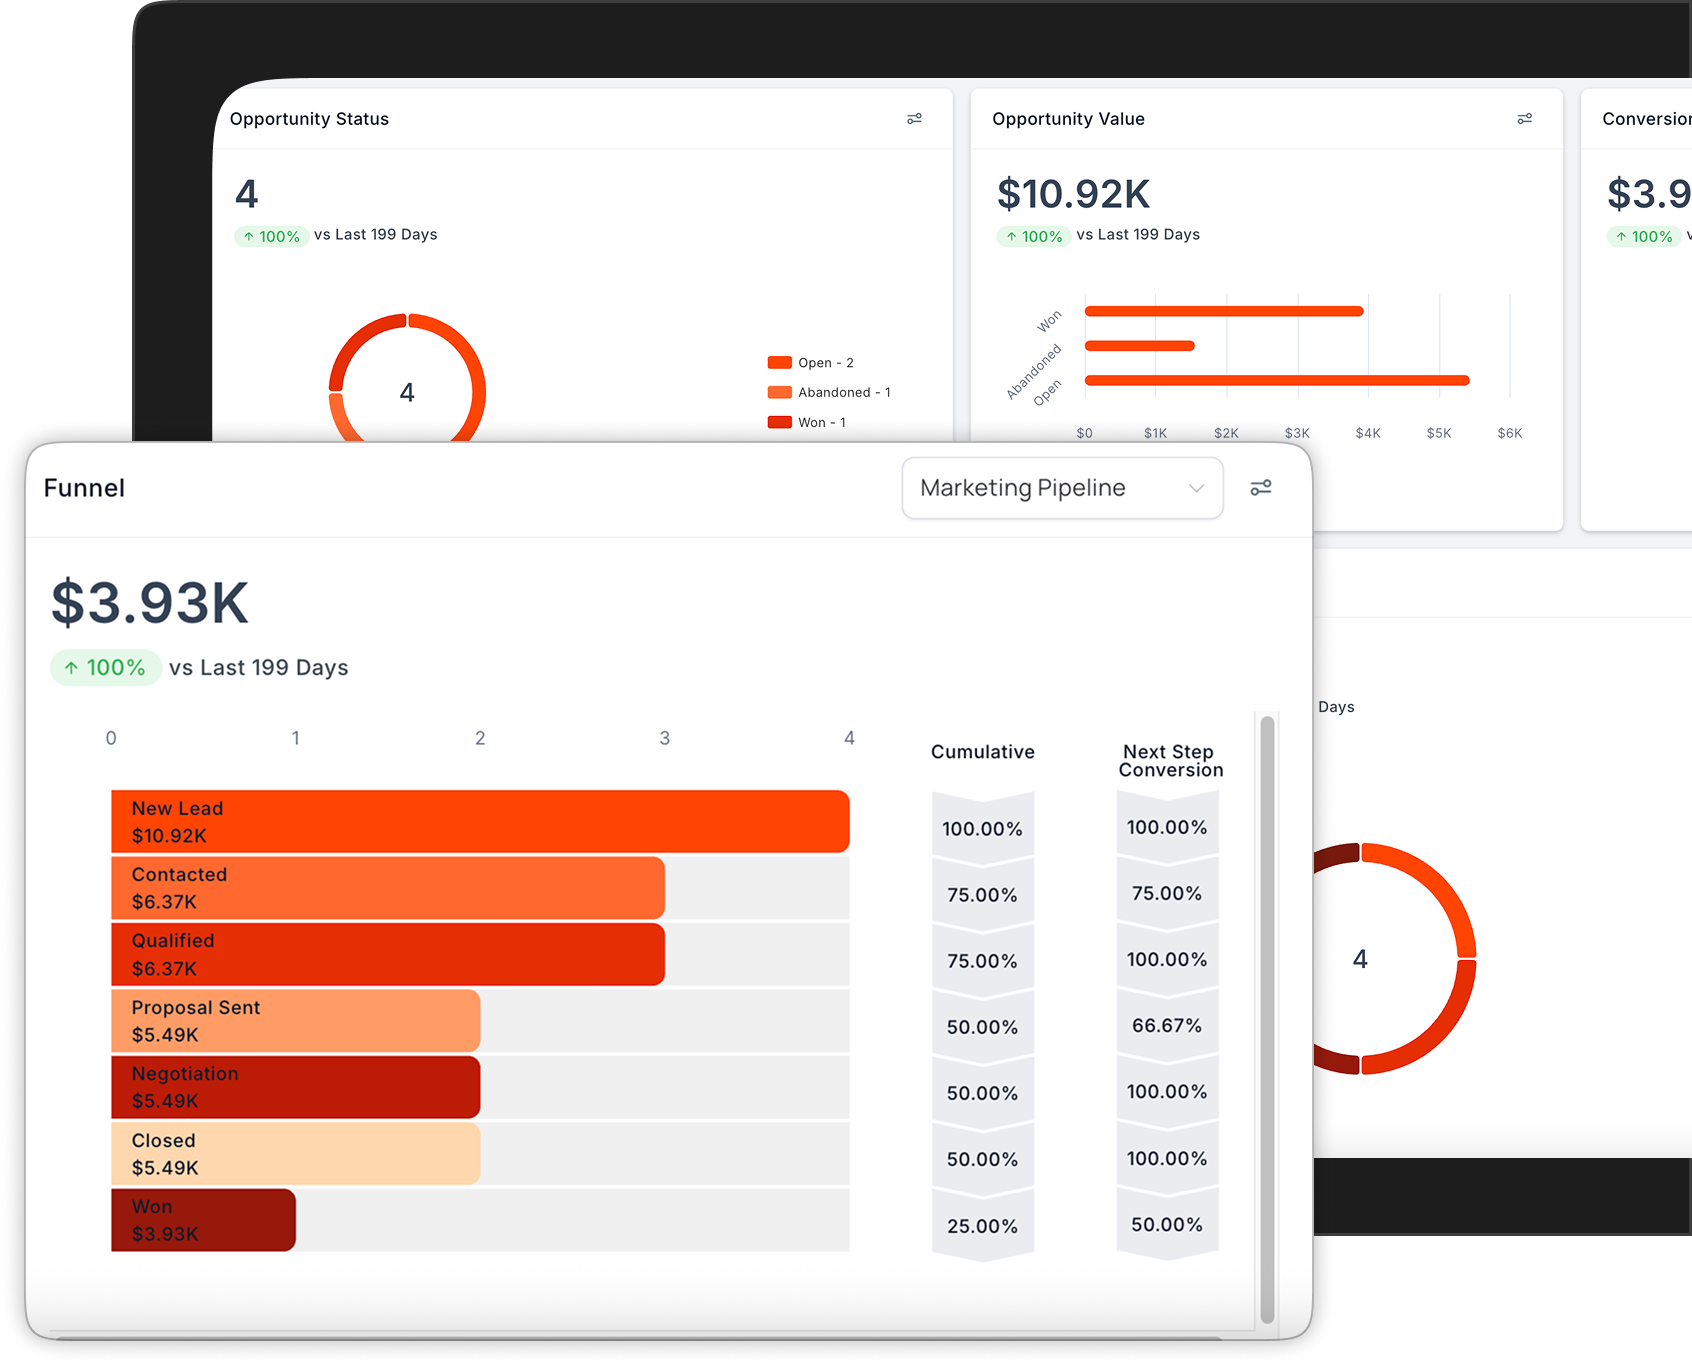This screenshot has height=1365, width=1692.
Task: Toggle the Won - 1 legend swatch
Action: coord(780,422)
